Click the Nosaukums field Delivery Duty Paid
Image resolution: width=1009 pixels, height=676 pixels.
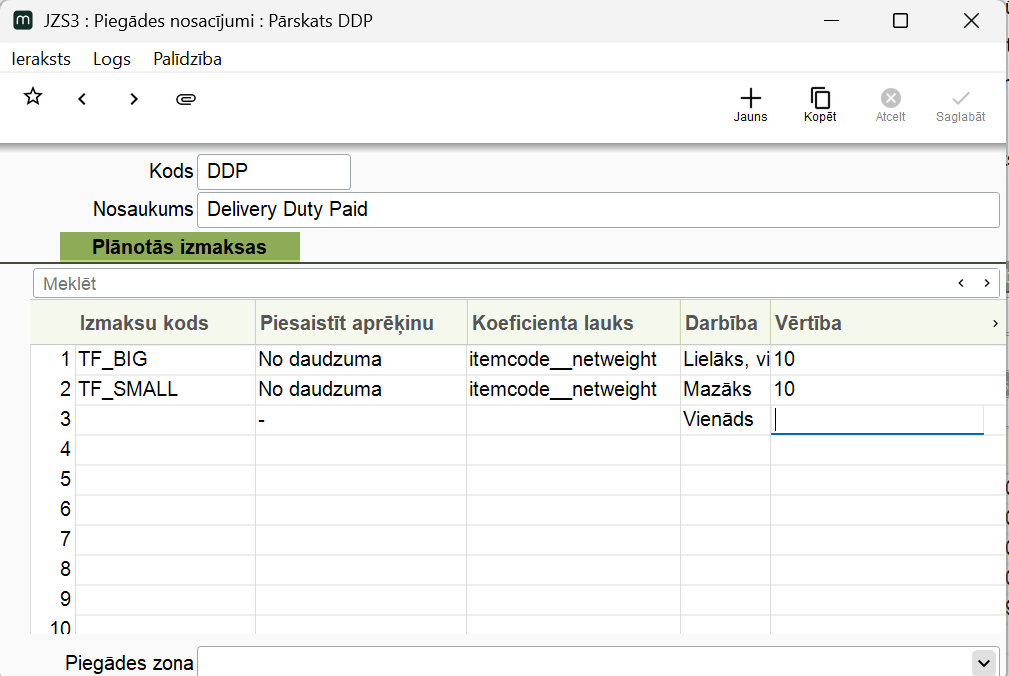click(597, 210)
